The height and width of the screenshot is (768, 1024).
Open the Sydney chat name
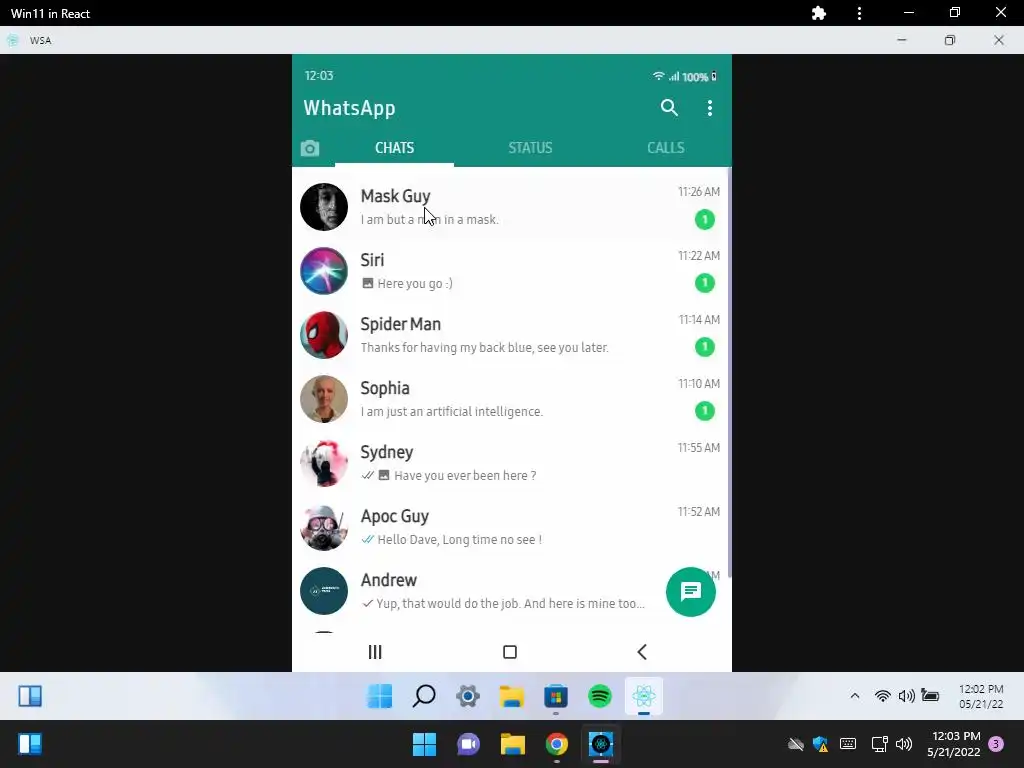pos(387,453)
